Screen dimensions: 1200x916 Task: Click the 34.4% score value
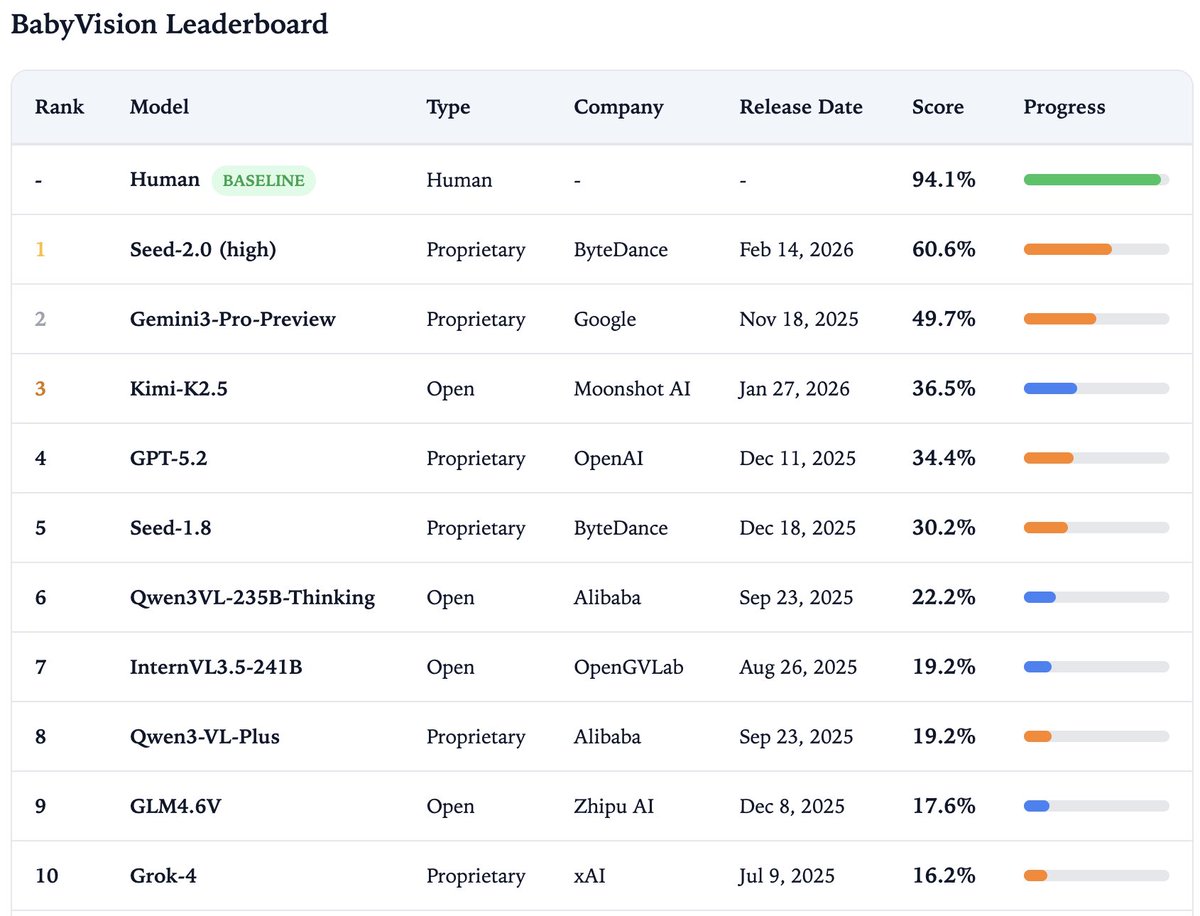(943, 458)
